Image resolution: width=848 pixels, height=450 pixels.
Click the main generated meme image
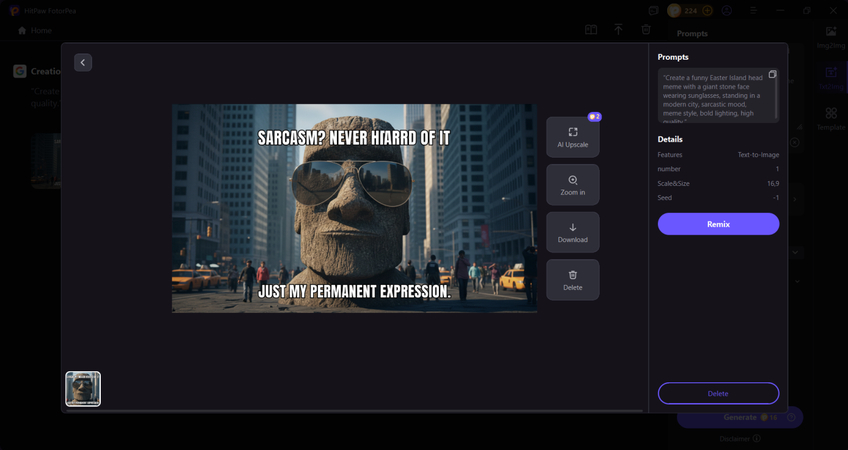point(354,208)
